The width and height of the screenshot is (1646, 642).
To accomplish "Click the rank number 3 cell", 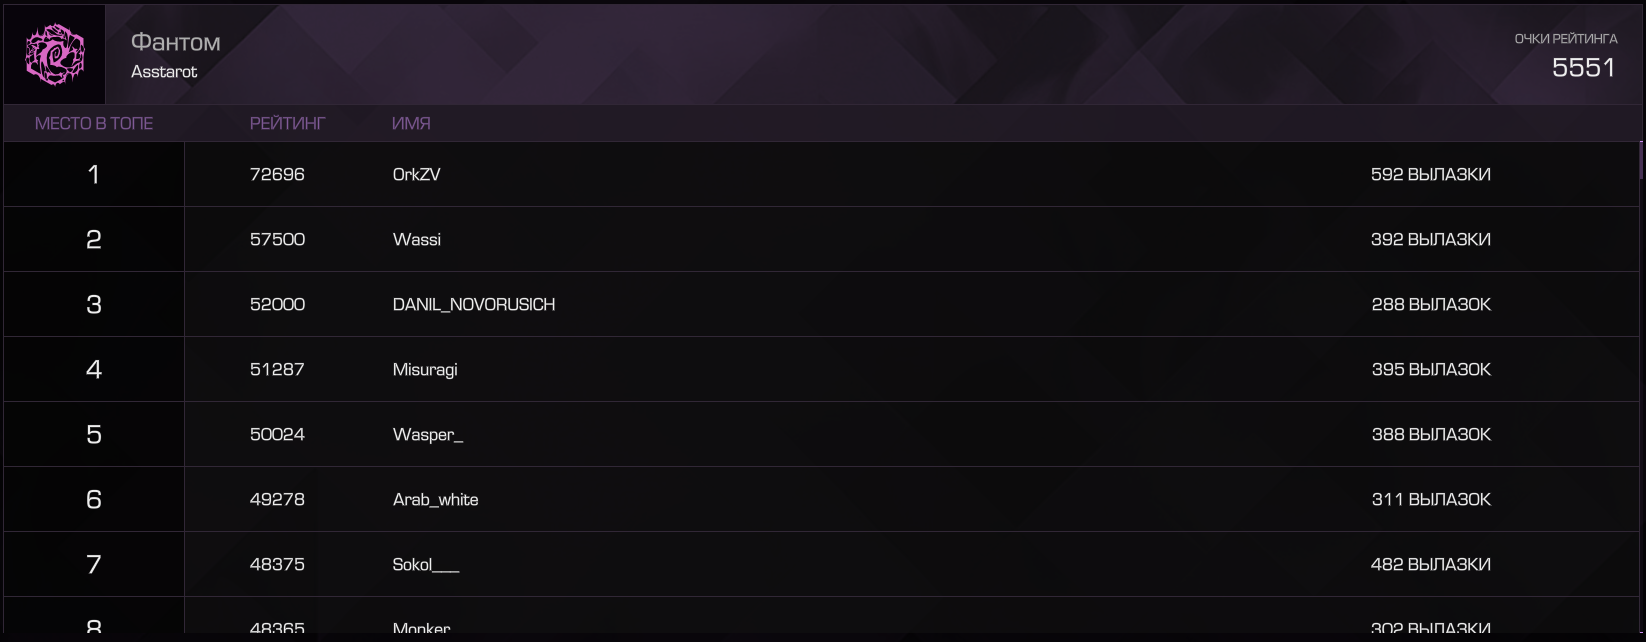I will click(x=94, y=304).
